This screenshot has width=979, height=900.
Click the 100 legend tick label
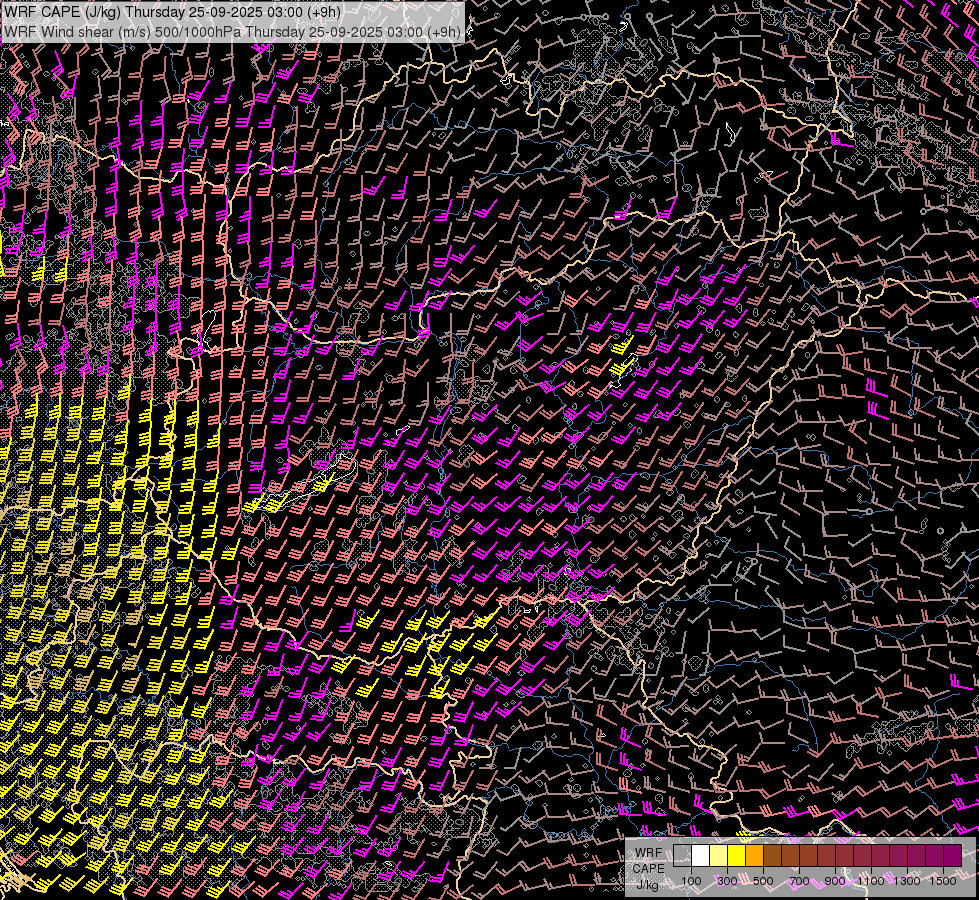[x=691, y=881]
